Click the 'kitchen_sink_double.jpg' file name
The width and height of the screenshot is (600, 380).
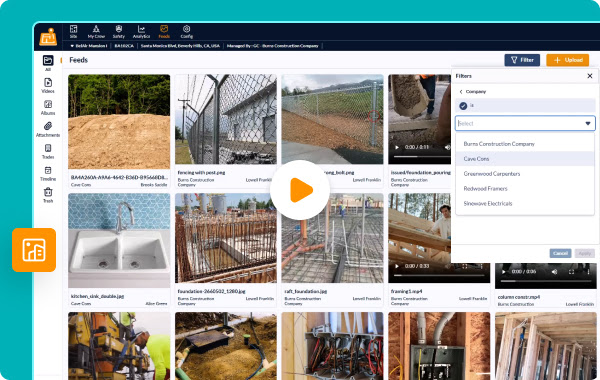point(97,296)
